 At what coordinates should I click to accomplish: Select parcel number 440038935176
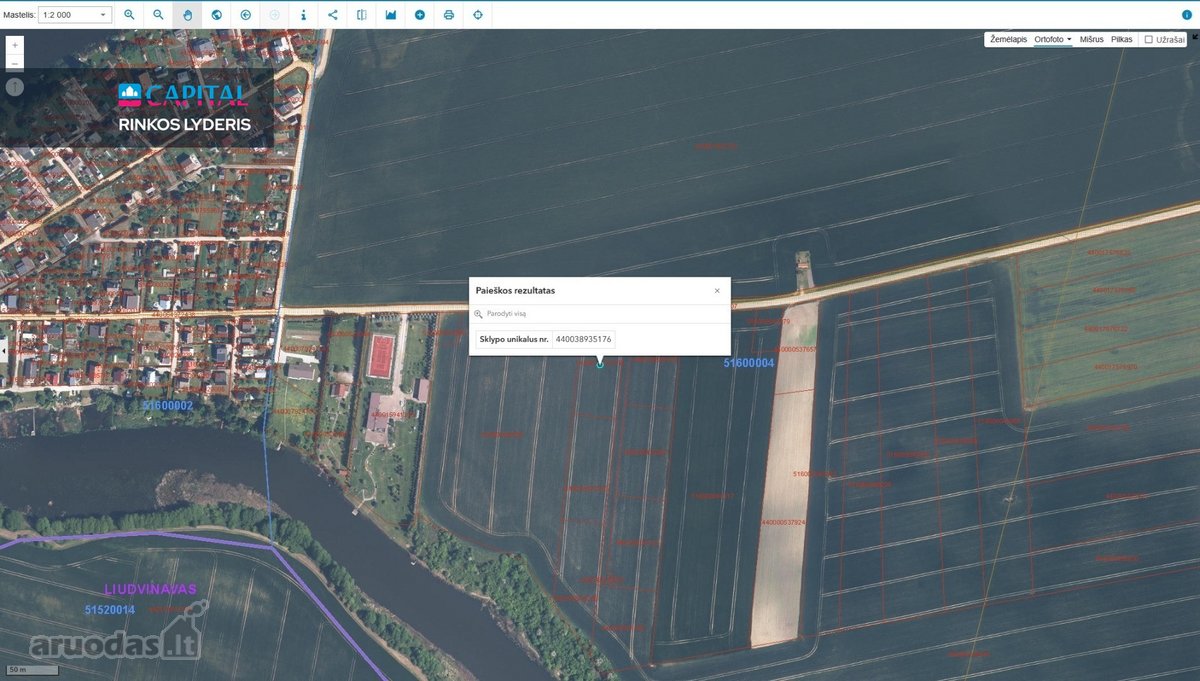click(584, 340)
